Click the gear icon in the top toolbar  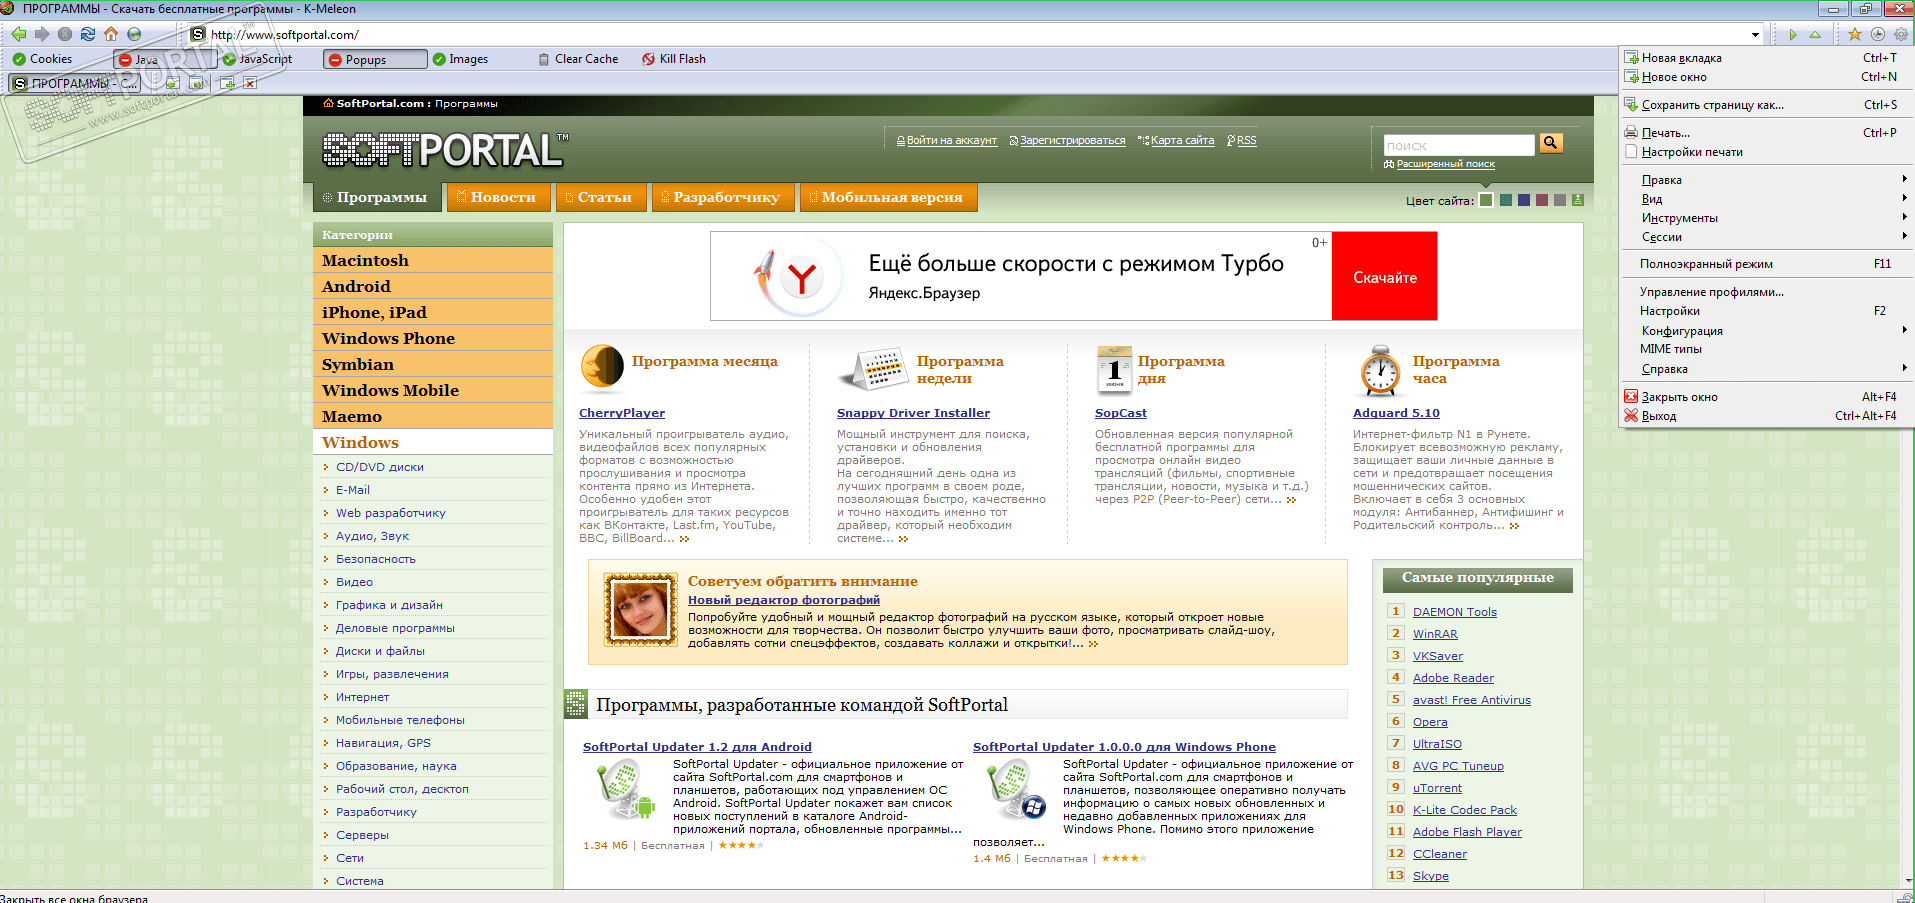1901,34
